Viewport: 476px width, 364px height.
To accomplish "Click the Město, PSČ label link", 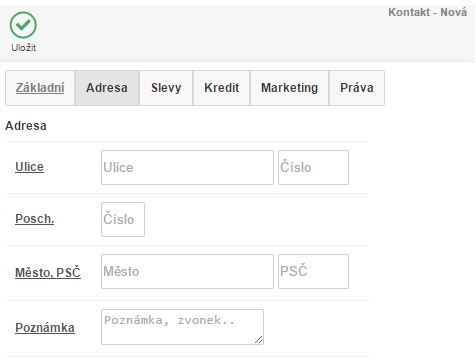I will (x=48, y=272).
